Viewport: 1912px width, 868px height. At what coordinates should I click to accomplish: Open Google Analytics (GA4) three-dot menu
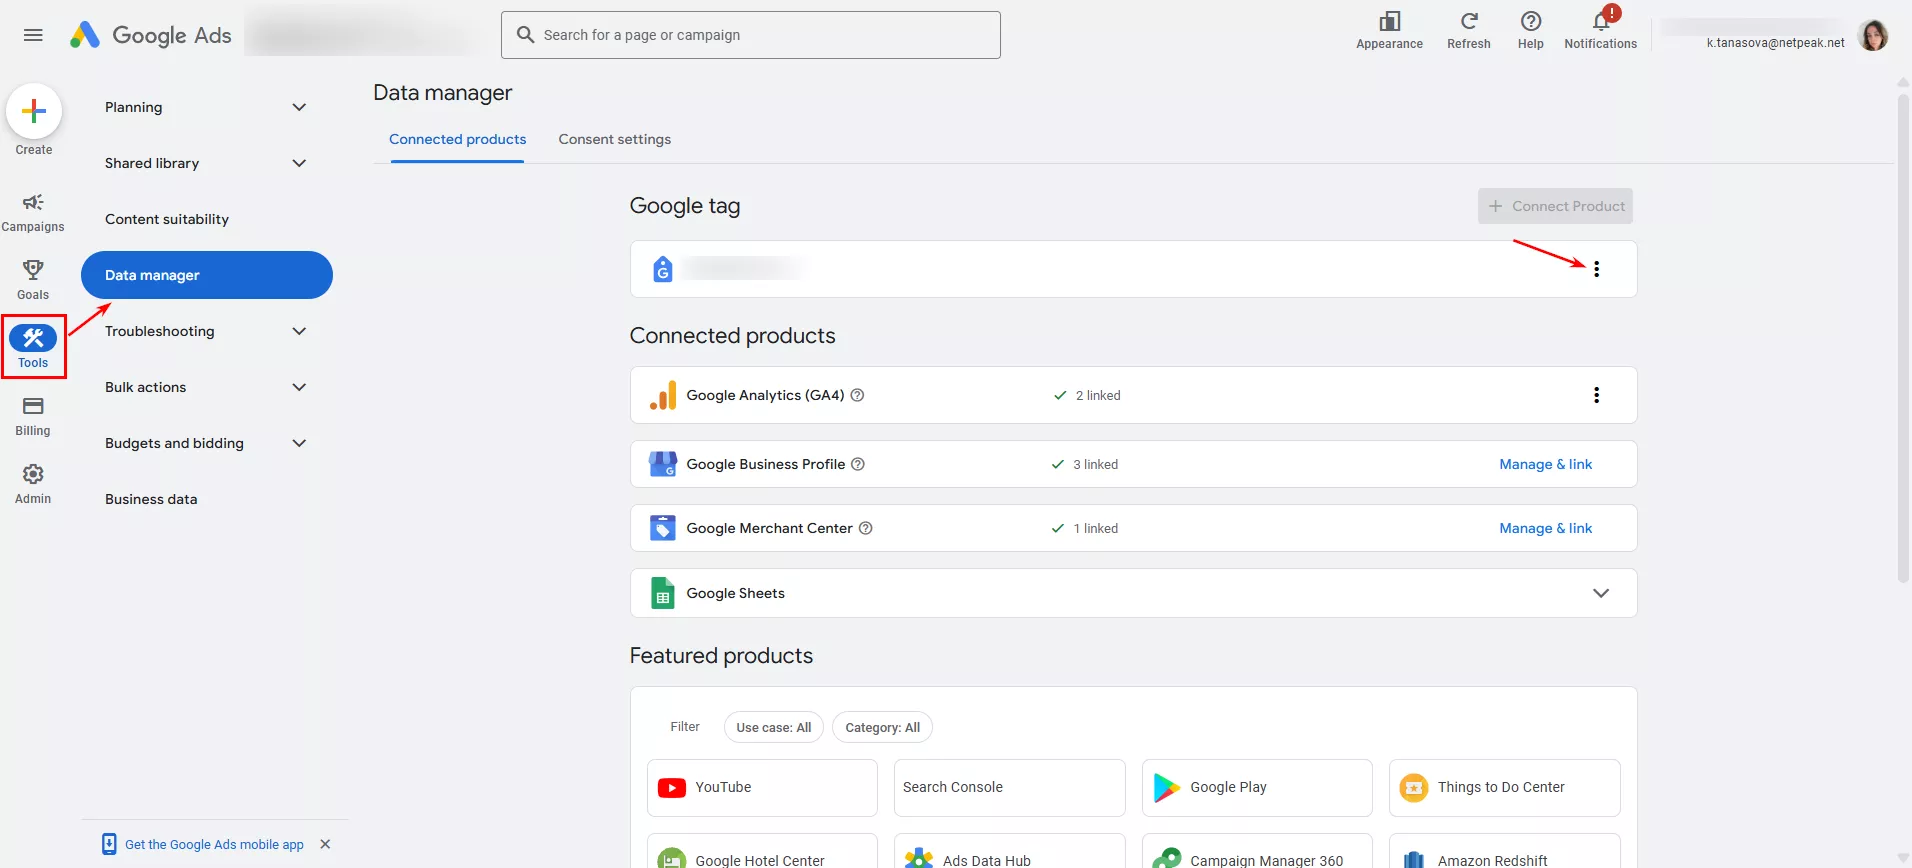coord(1596,395)
